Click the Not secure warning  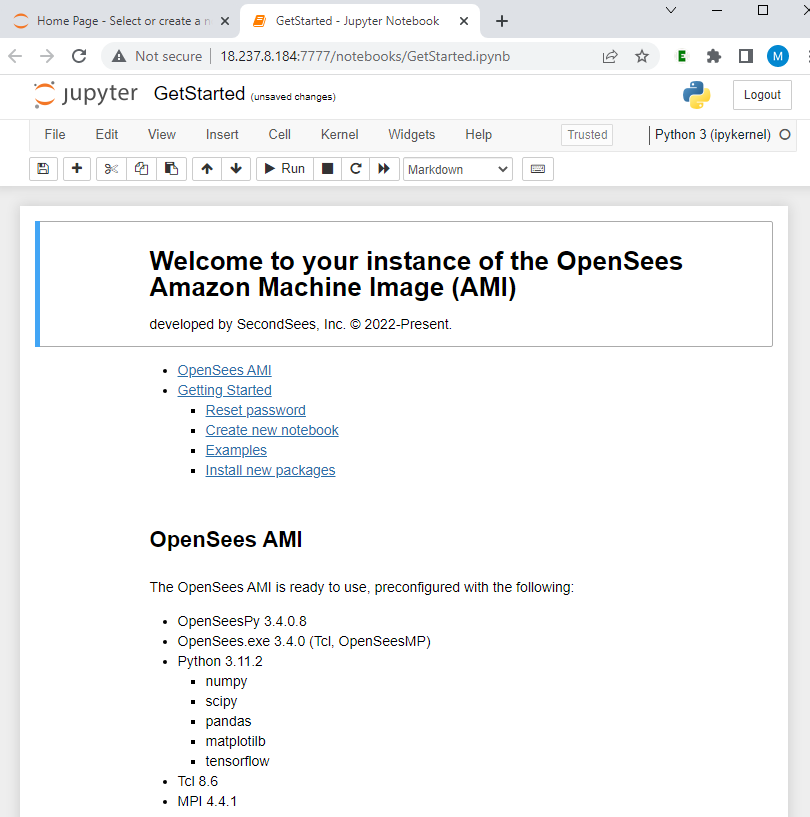pyautogui.click(x=157, y=56)
